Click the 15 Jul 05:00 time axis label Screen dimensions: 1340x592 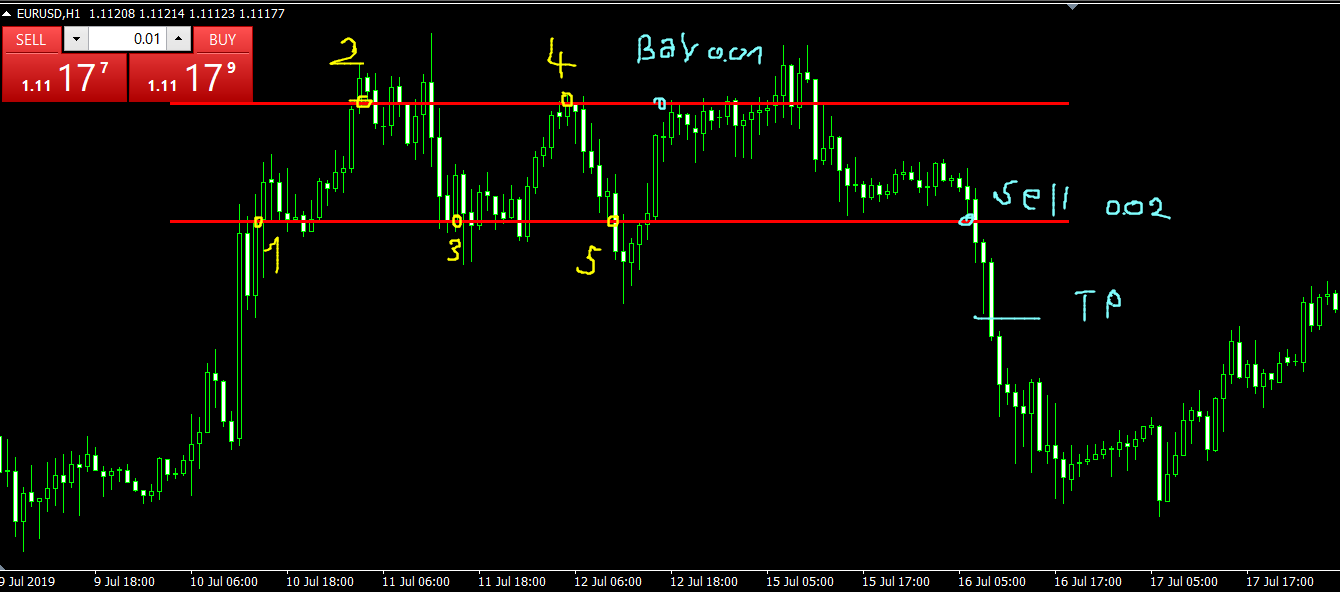coord(800,581)
